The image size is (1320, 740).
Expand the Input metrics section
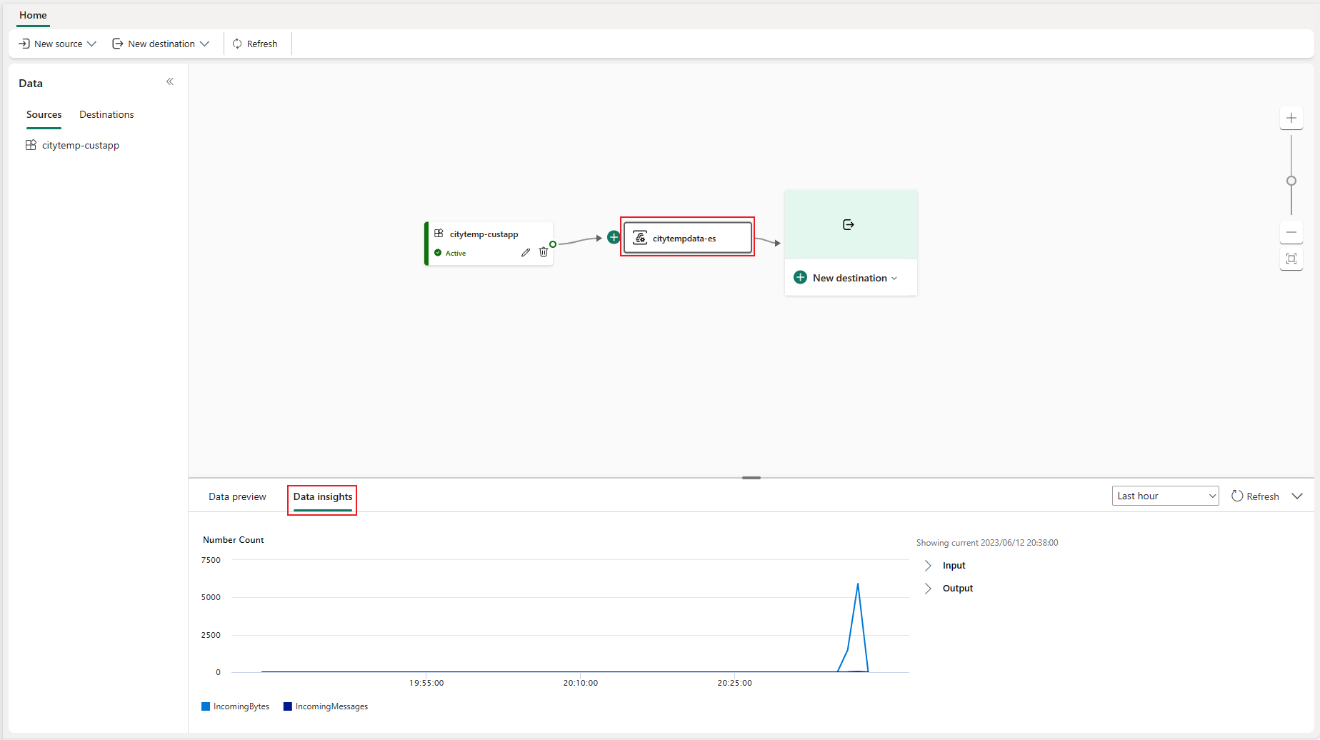tap(945, 565)
